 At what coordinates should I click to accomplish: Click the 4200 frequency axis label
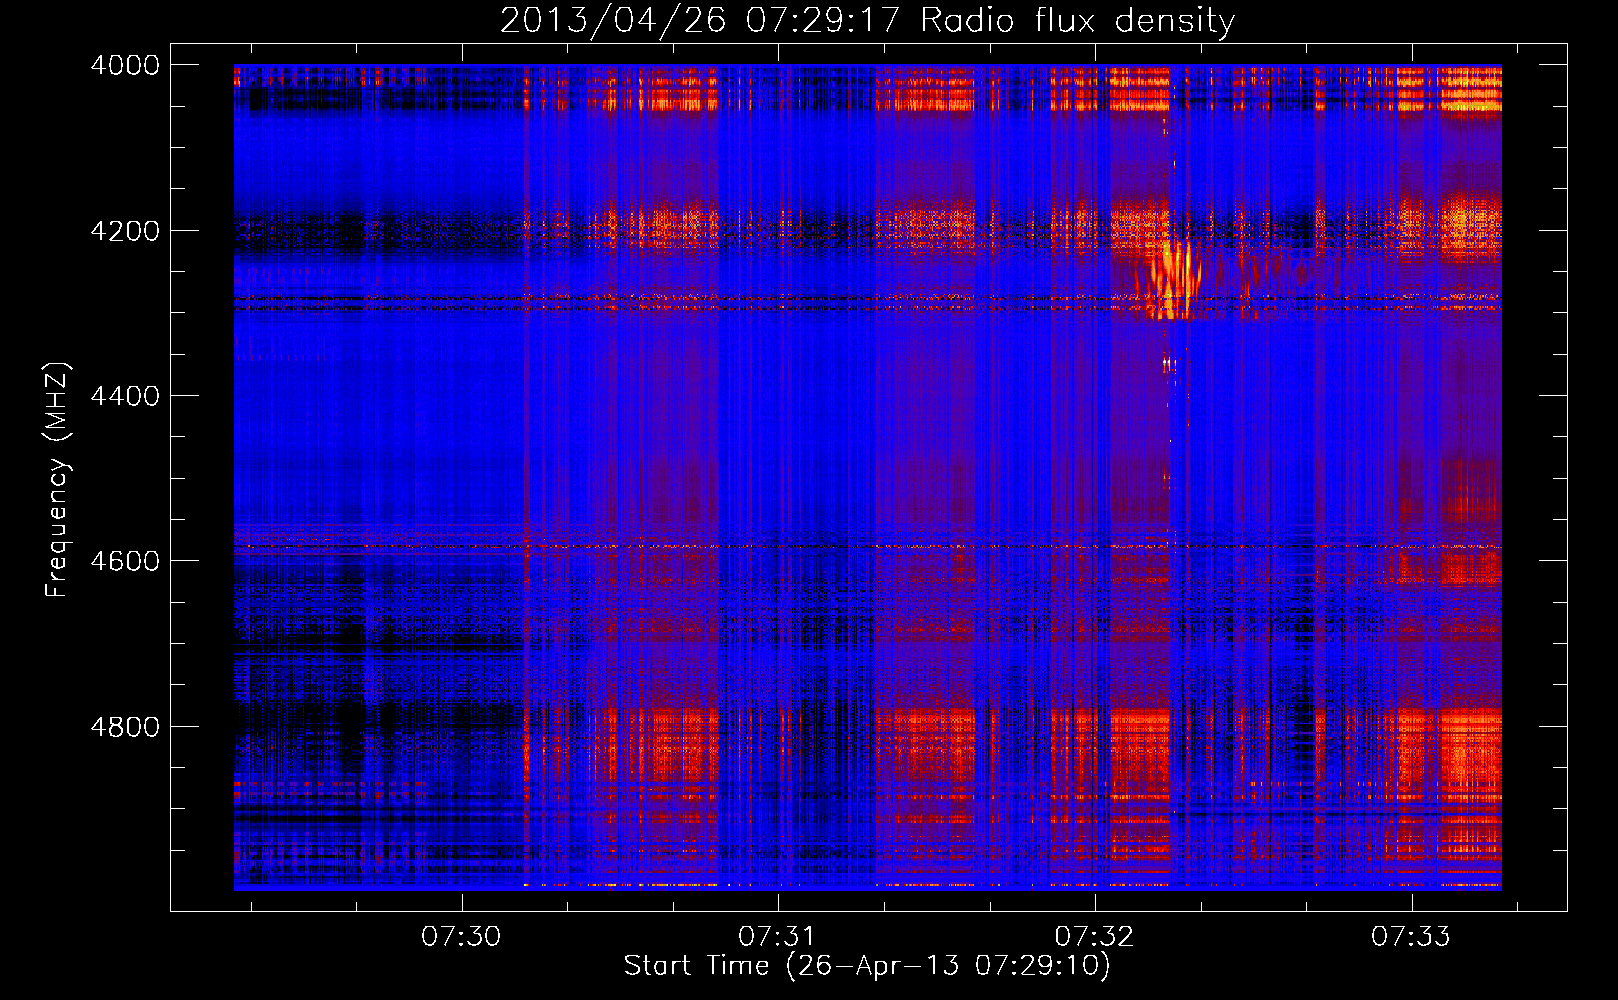coord(125,231)
